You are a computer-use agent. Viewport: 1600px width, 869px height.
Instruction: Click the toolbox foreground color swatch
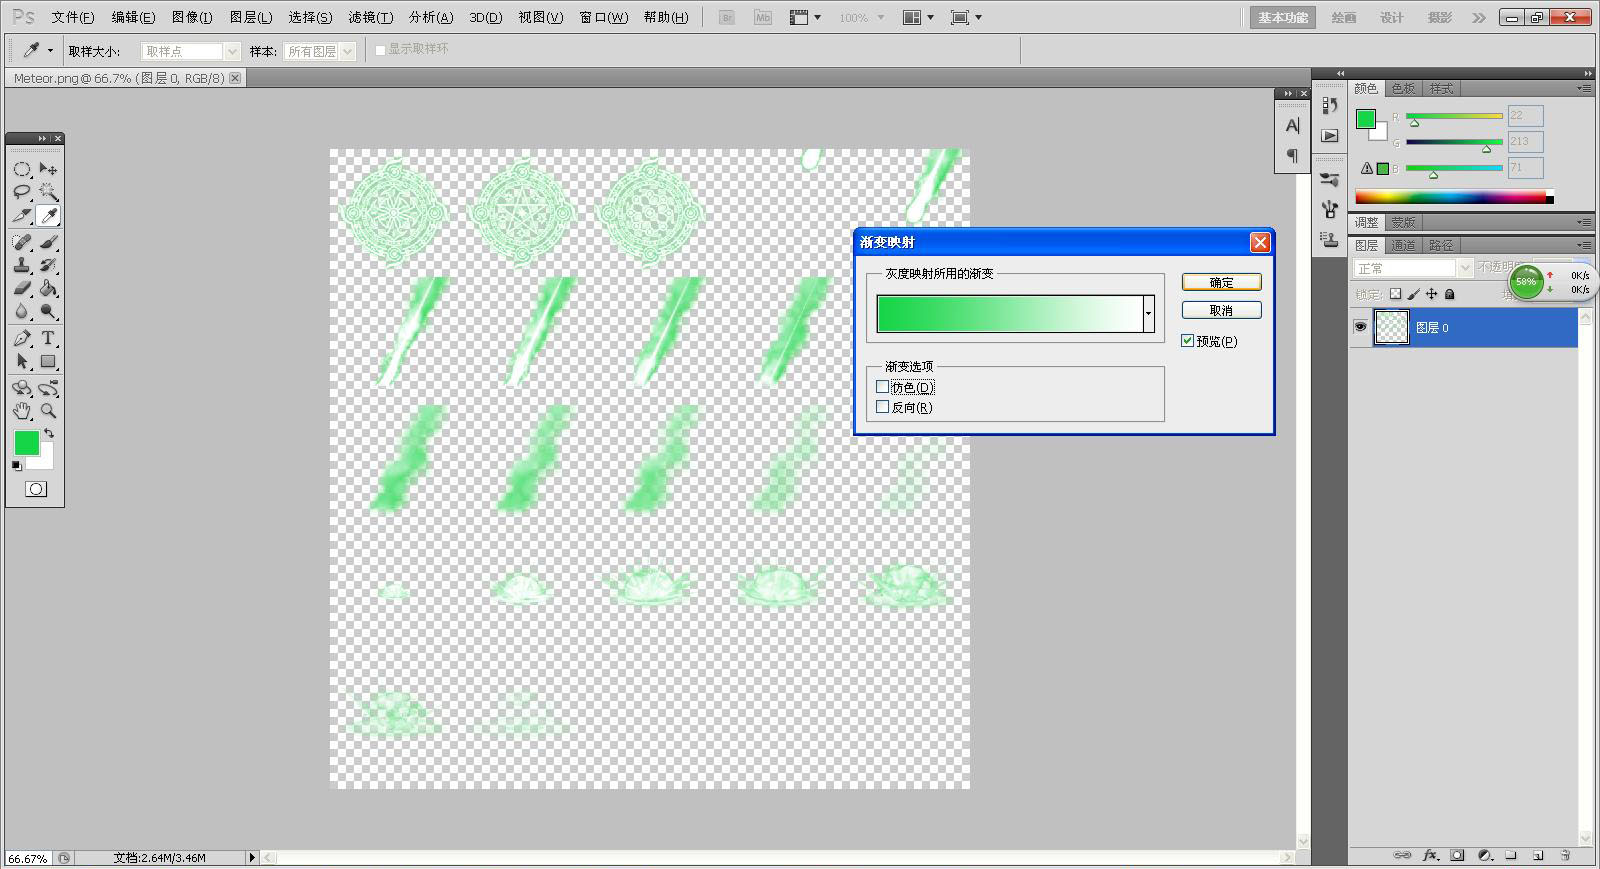click(x=26, y=443)
